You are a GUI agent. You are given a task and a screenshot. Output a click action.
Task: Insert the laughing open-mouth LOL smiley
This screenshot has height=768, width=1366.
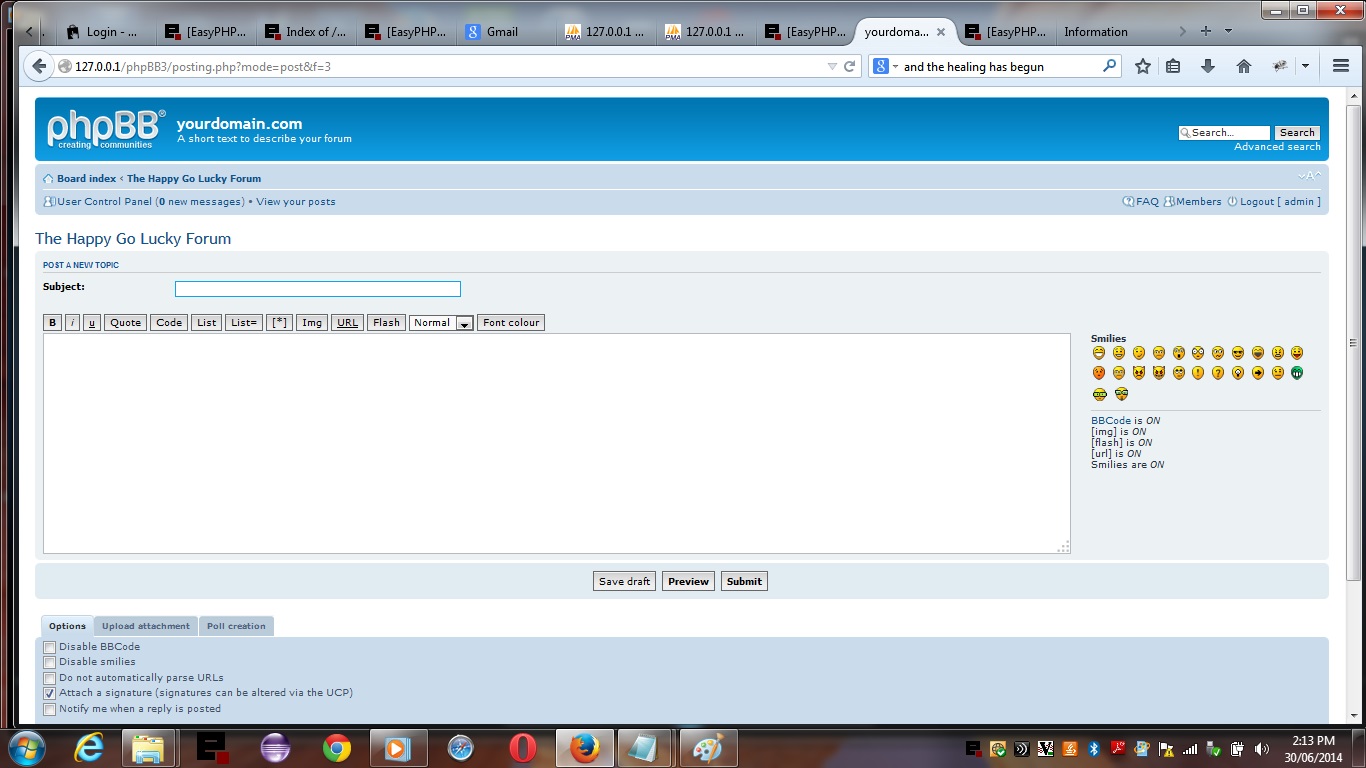click(1258, 353)
